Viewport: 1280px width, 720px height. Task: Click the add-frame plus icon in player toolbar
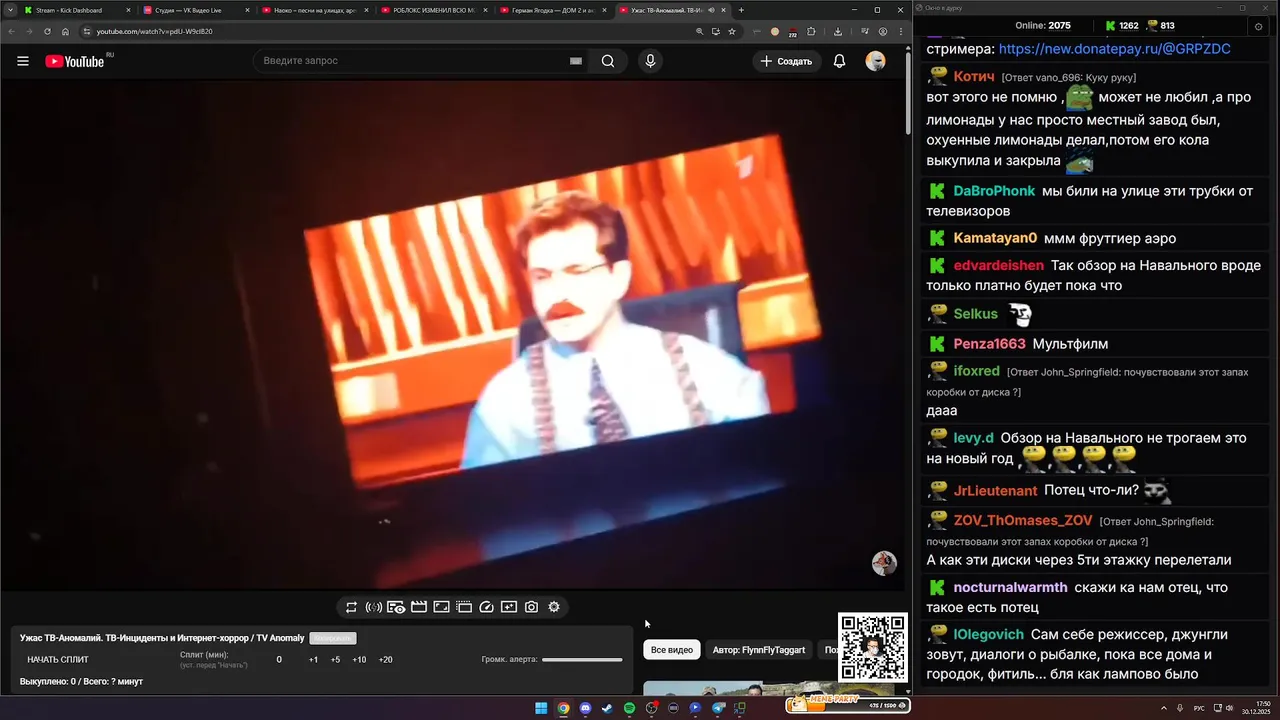pos(509,607)
